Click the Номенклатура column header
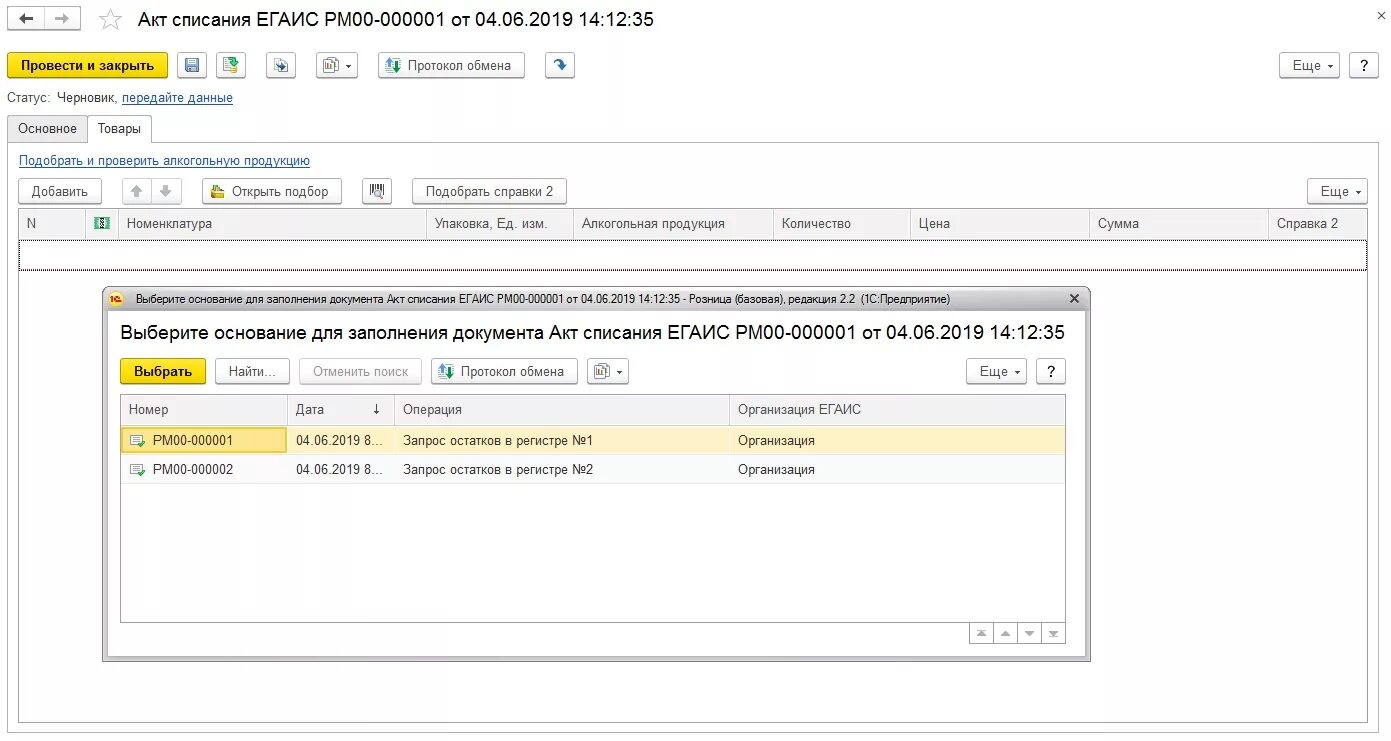This screenshot has width=1391, height=741. [x=272, y=224]
